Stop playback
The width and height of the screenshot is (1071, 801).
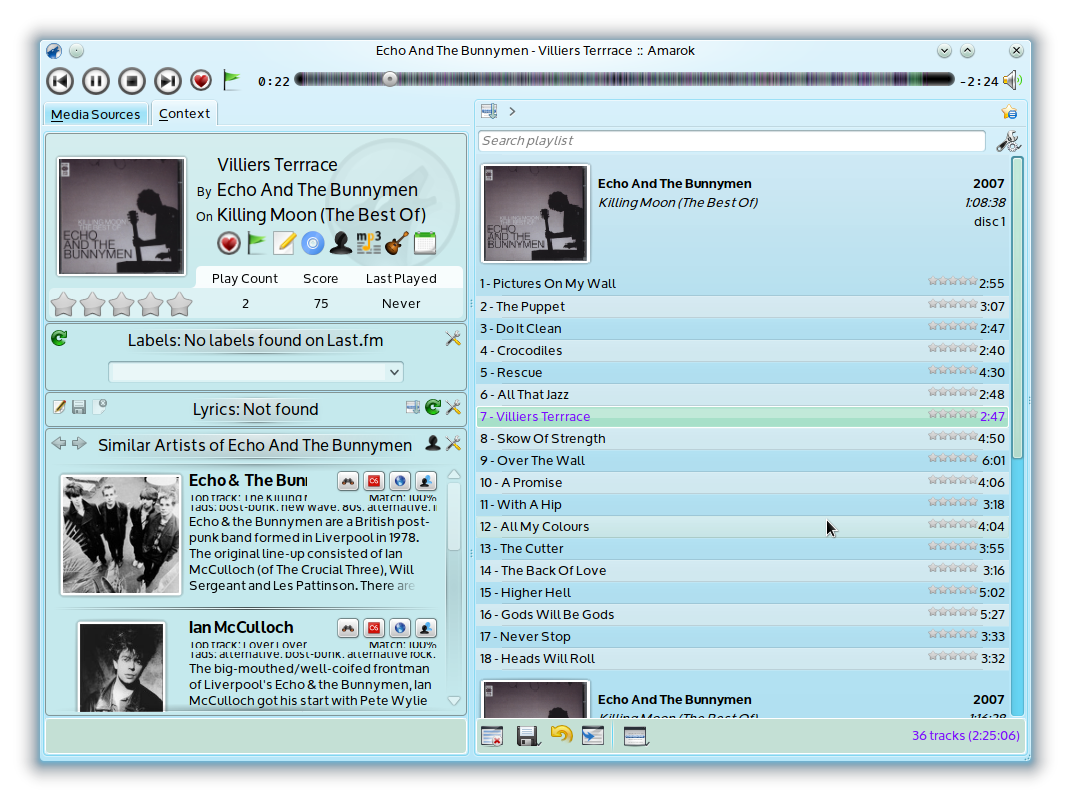(x=132, y=81)
